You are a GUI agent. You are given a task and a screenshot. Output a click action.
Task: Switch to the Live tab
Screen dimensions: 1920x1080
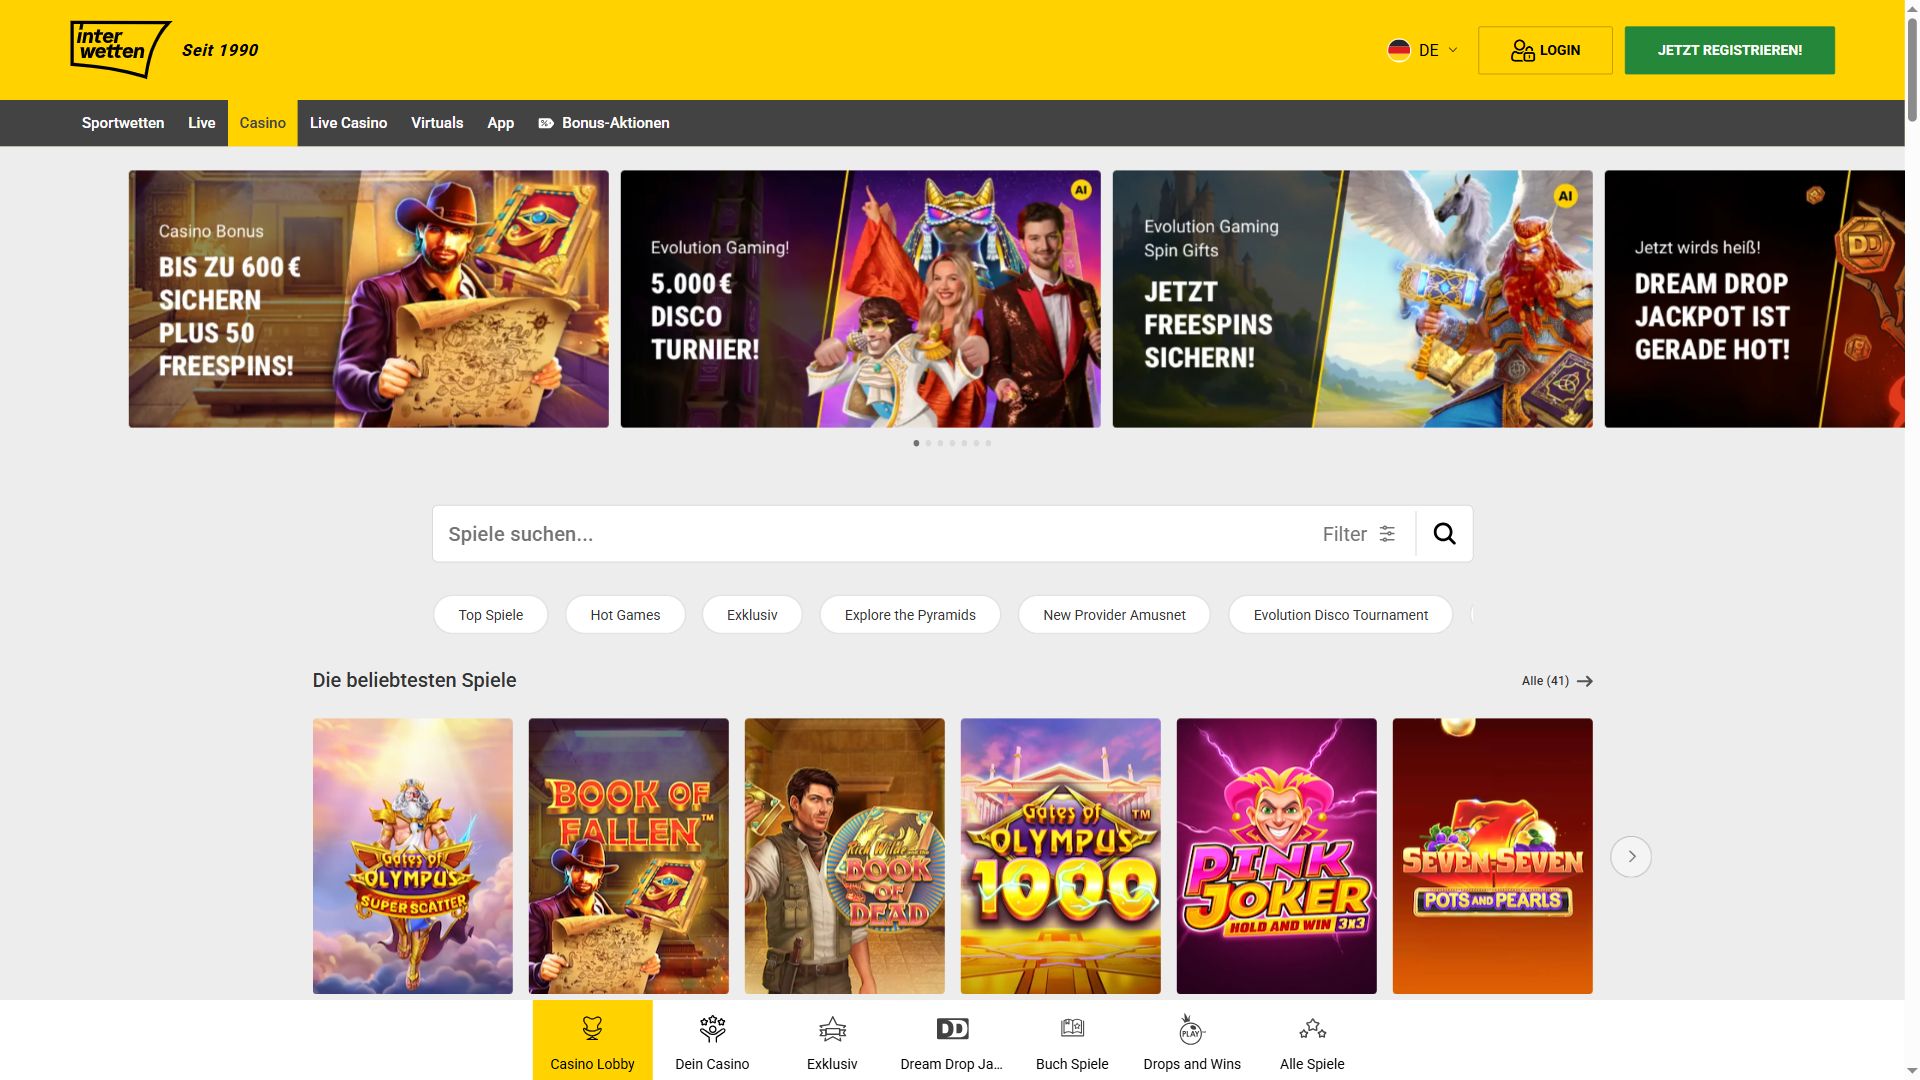(202, 123)
